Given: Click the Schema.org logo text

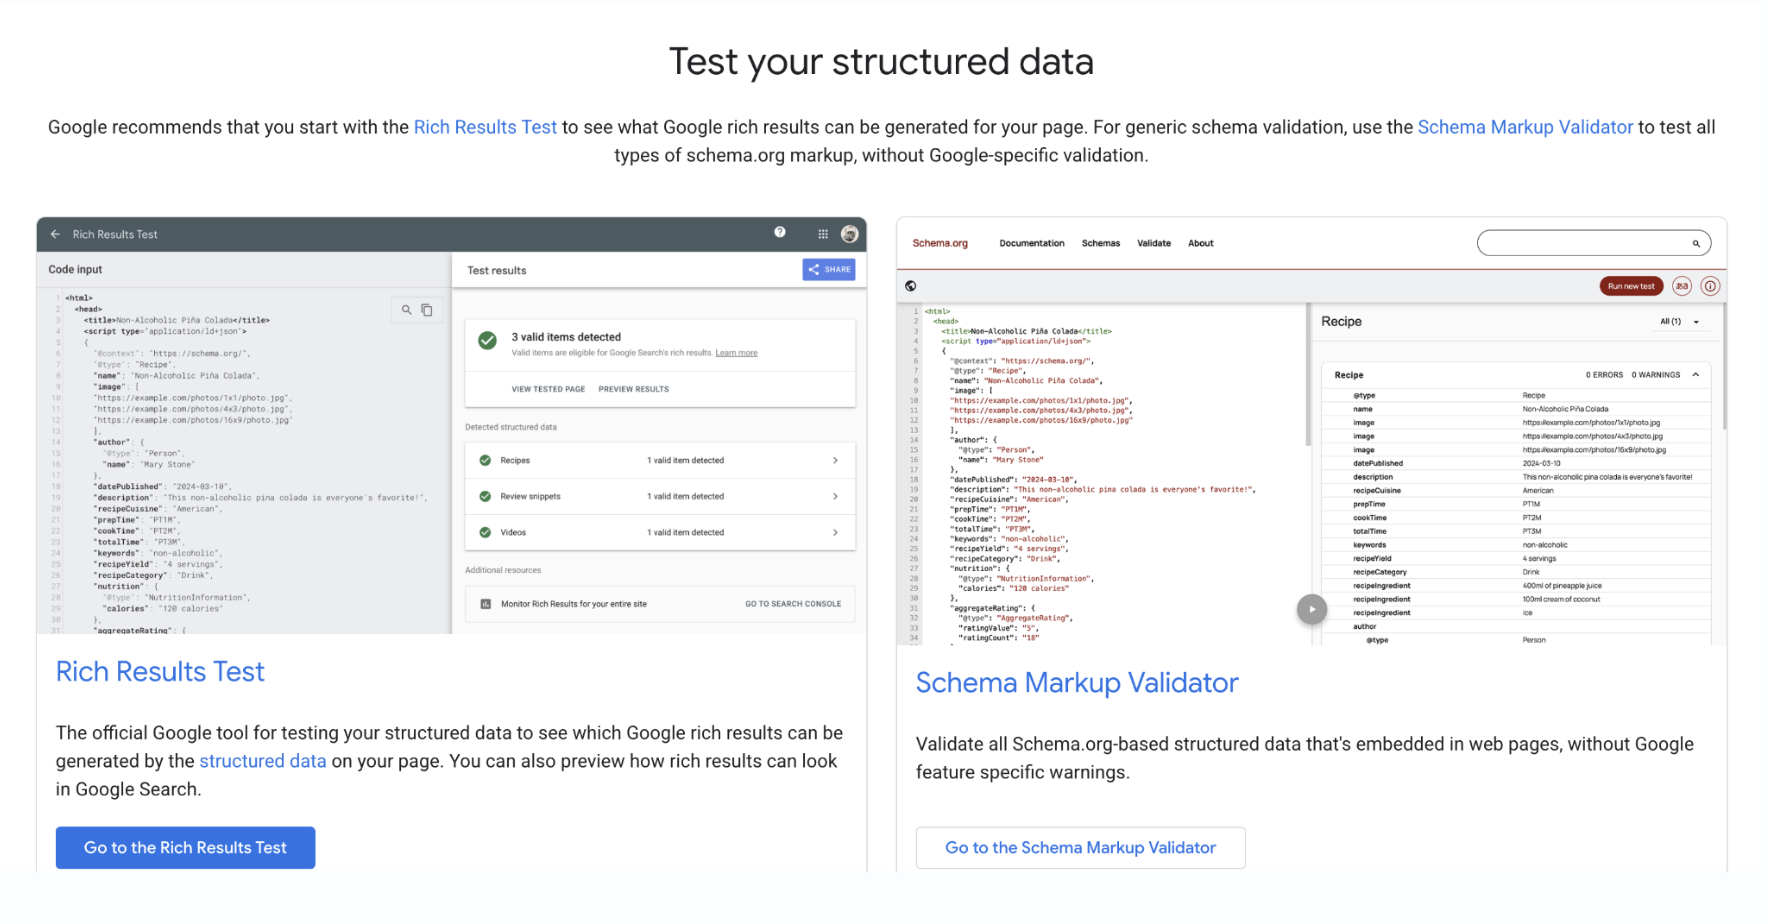Looking at the screenshot, I should (x=940, y=243).
